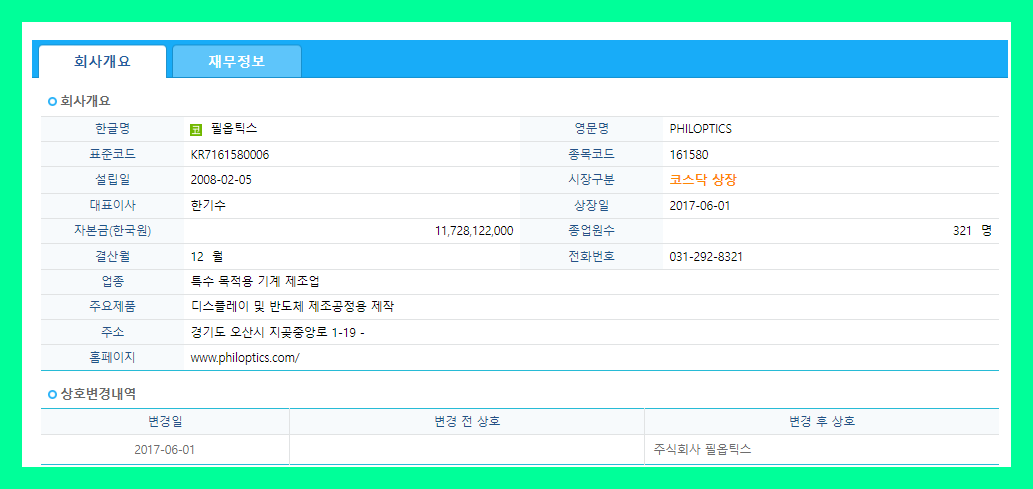Click the 종목코드 field label
The height and width of the screenshot is (489, 1033).
(592, 154)
